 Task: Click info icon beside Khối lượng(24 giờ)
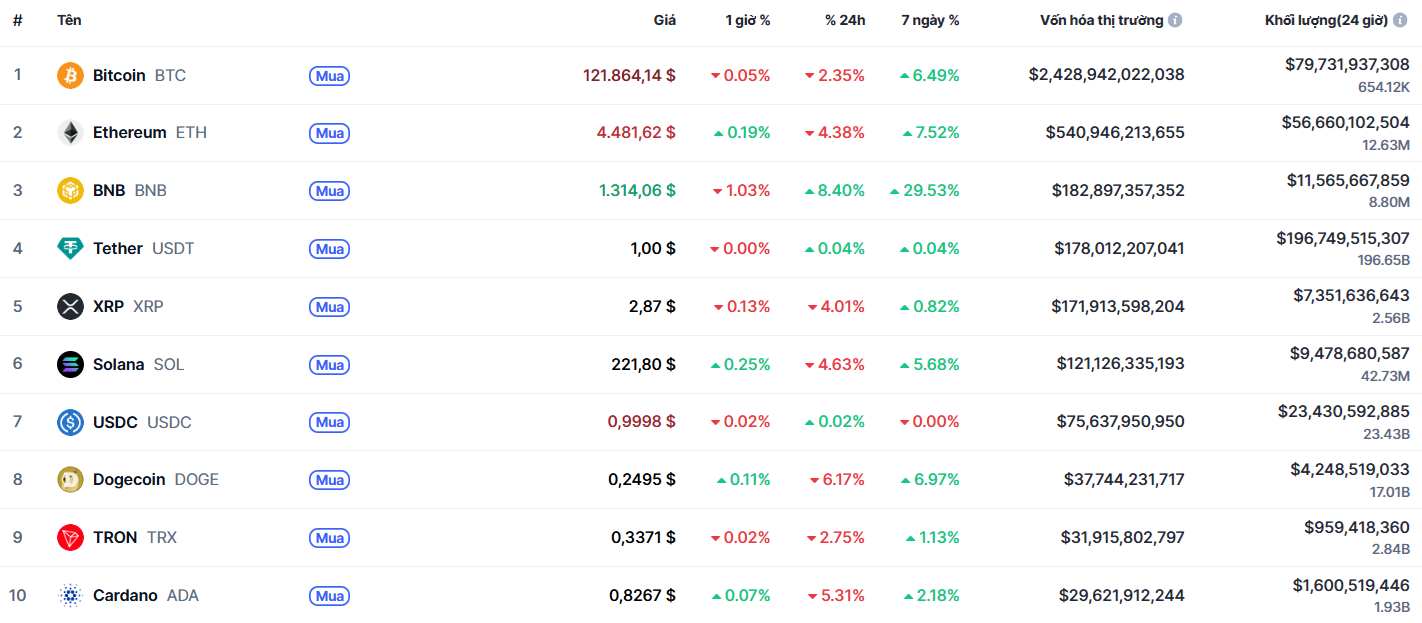[1400, 20]
